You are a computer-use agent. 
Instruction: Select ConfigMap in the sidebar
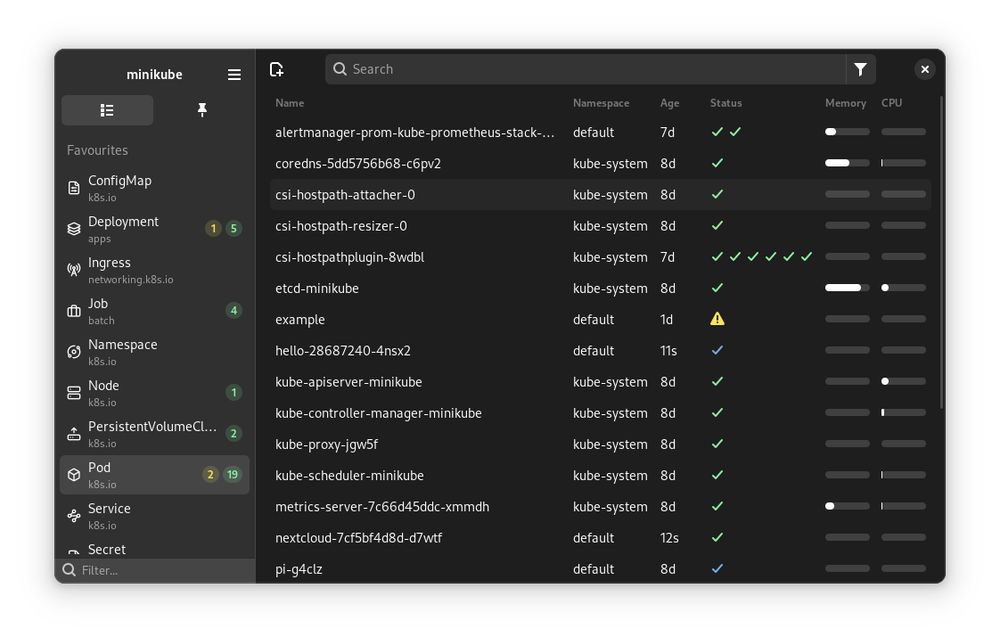click(154, 188)
